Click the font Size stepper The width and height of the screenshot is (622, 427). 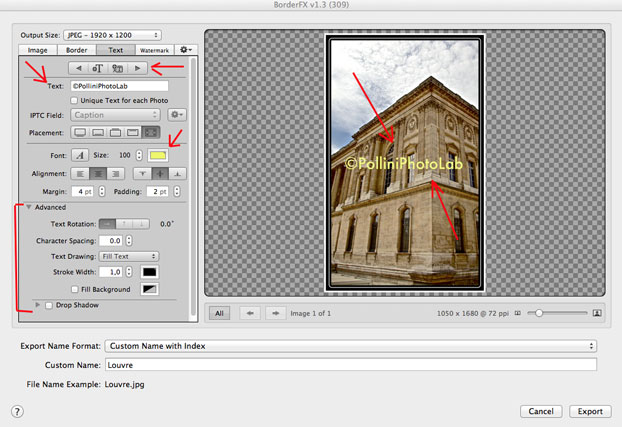(139, 155)
